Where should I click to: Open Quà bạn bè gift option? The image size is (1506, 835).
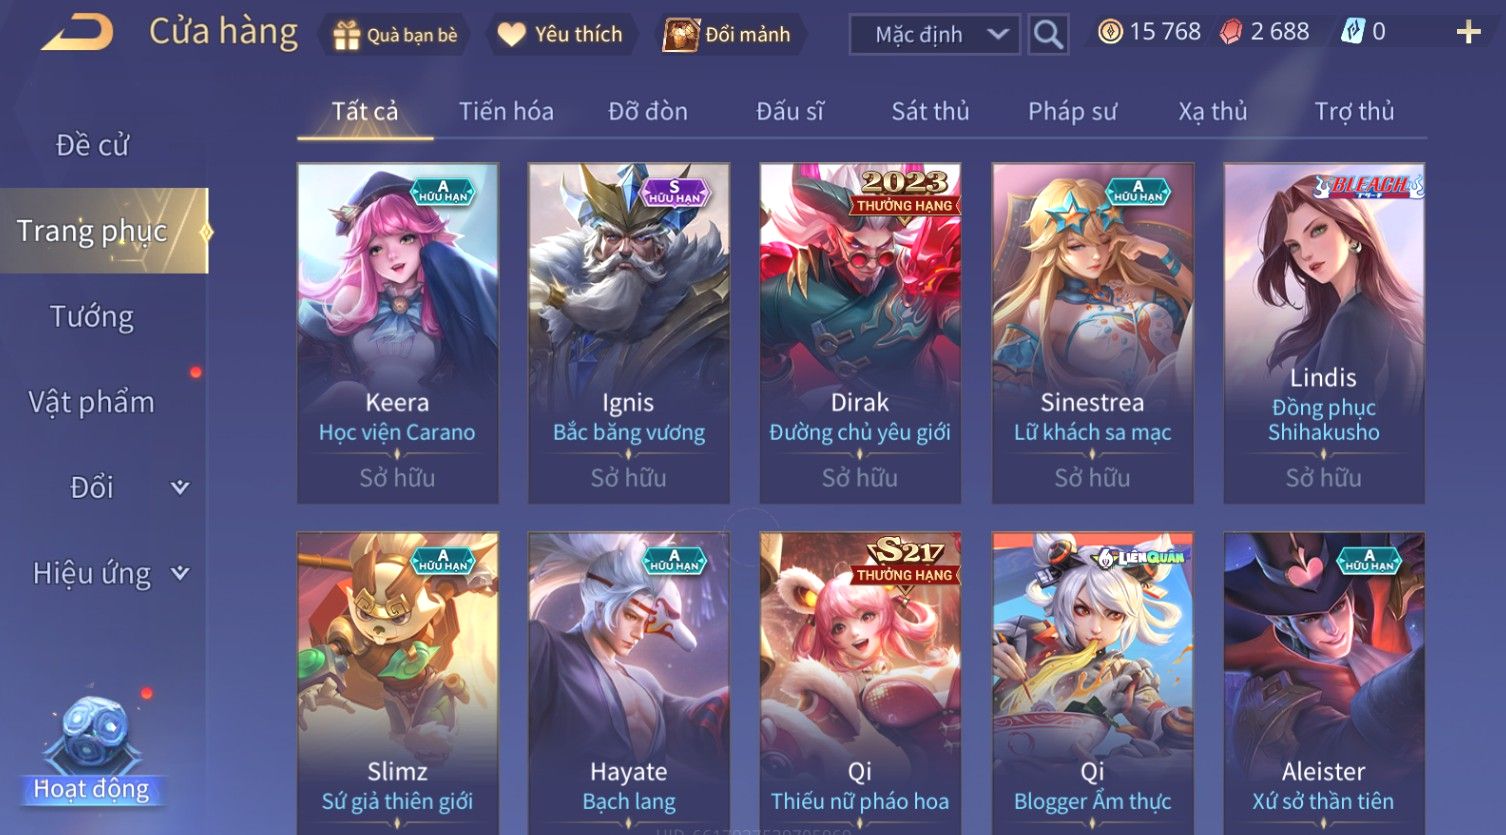coord(395,35)
